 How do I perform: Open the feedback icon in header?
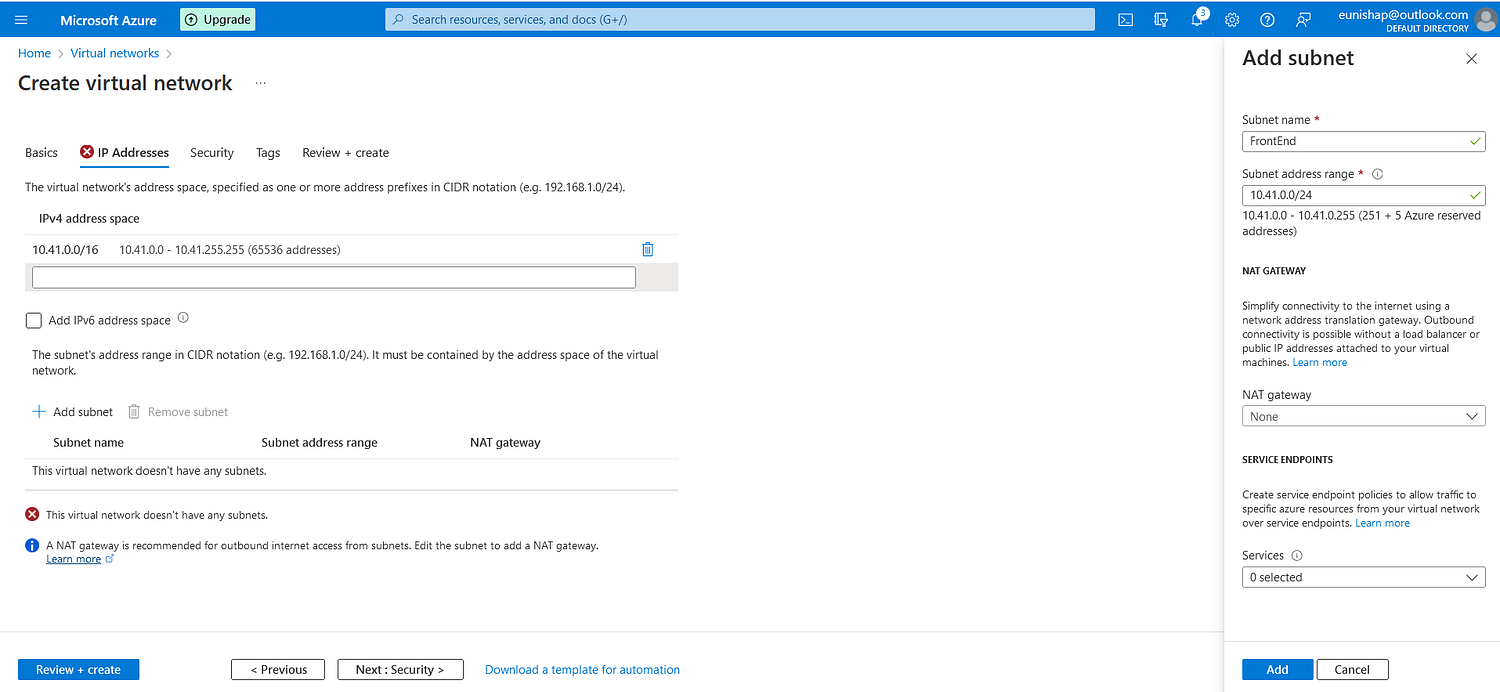click(1303, 20)
